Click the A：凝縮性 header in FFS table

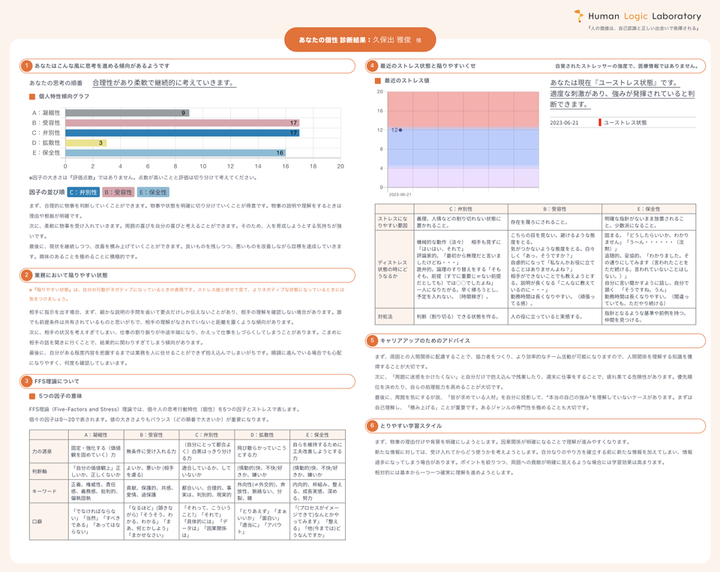[96, 435]
